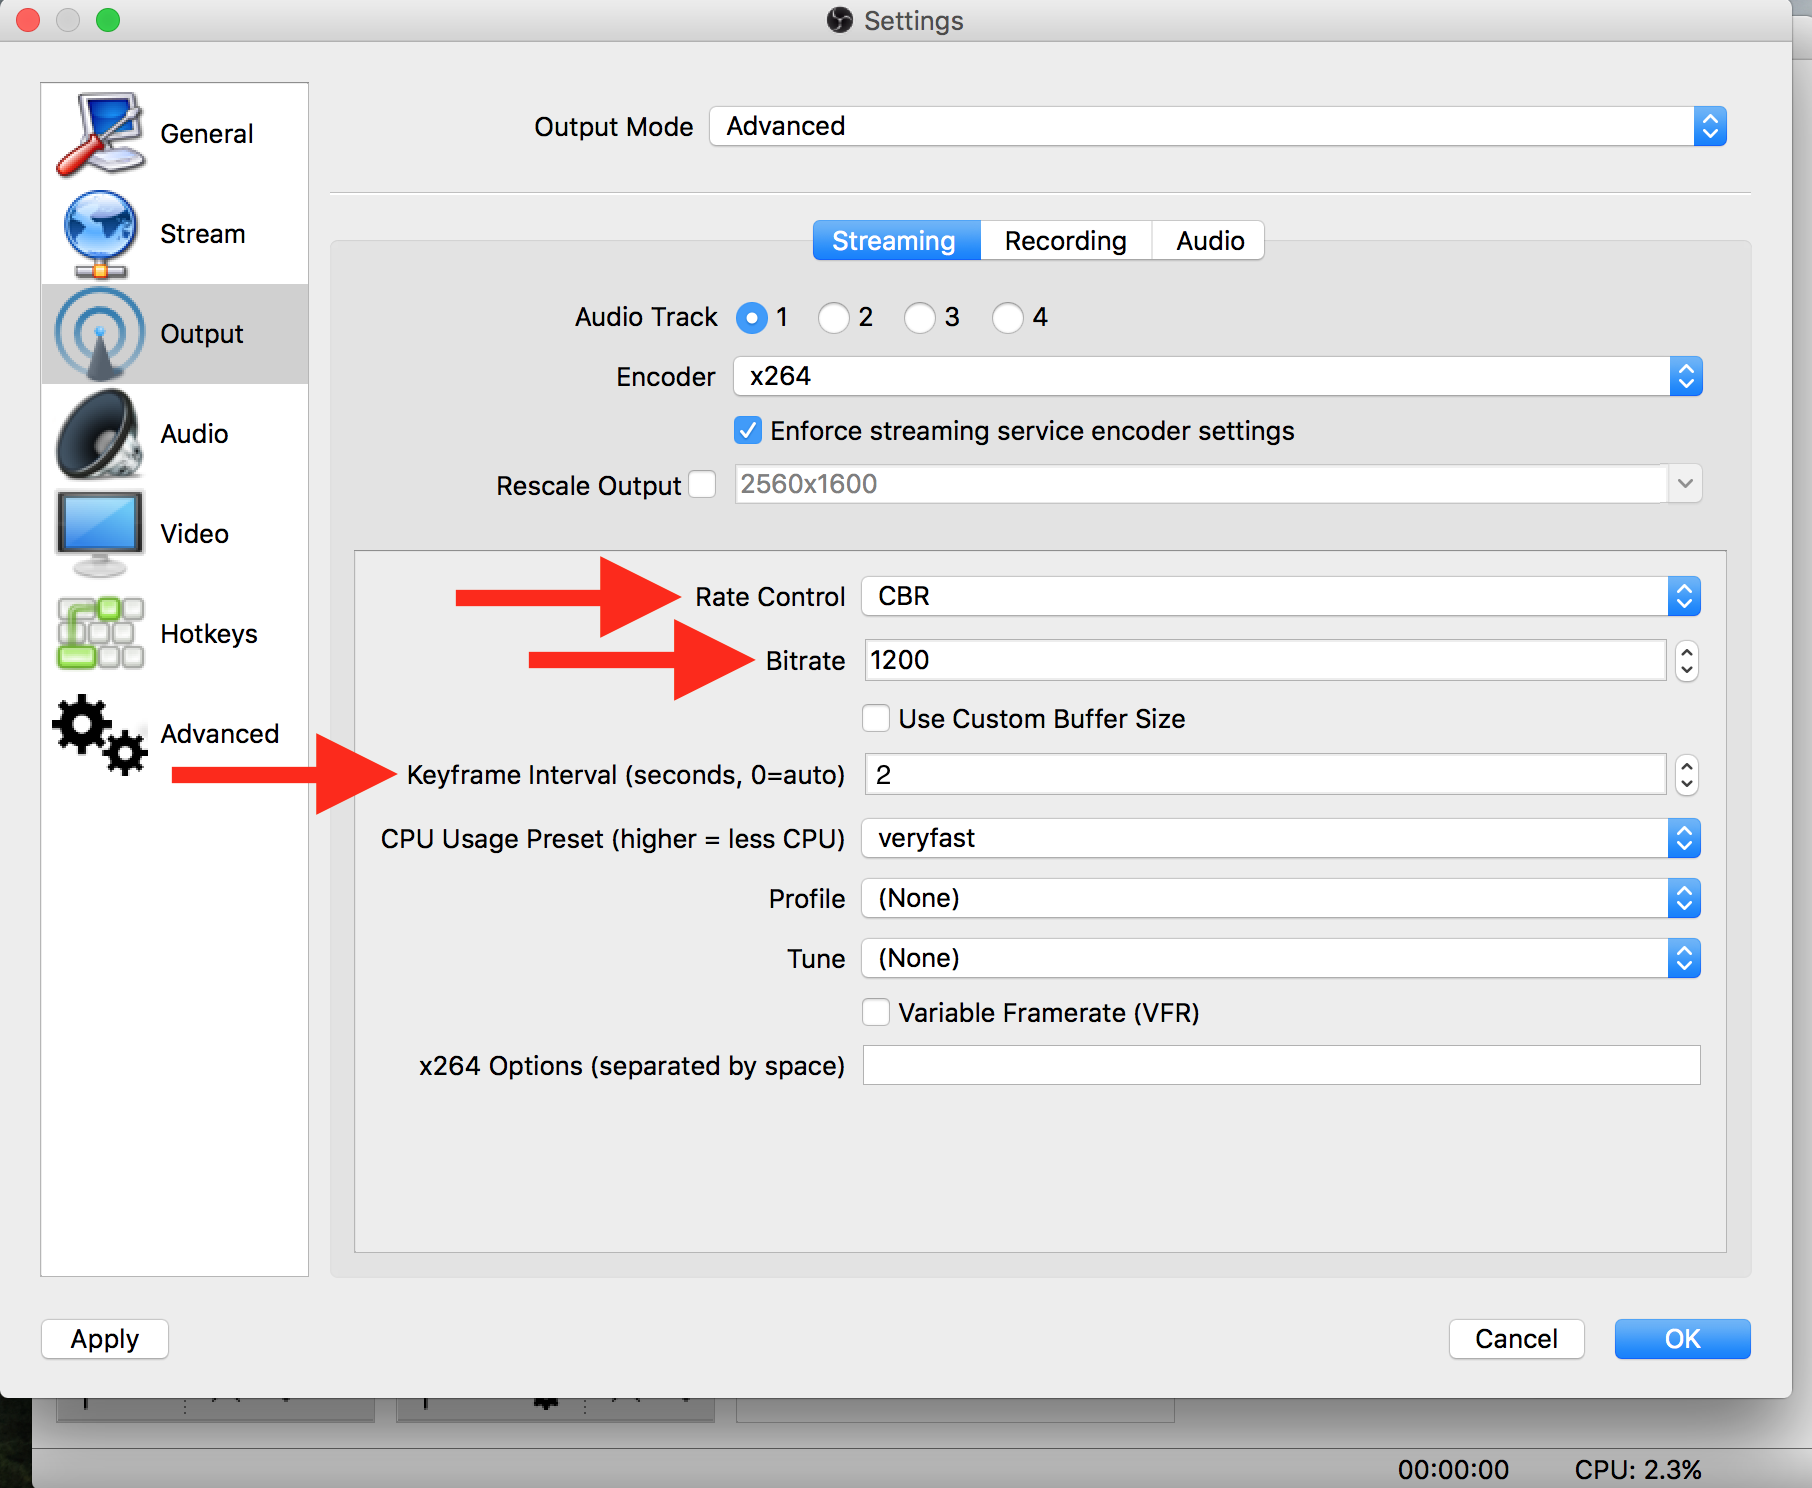The width and height of the screenshot is (1812, 1488).
Task: Select Audio Track 3 radio button
Action: click(920, 318)
